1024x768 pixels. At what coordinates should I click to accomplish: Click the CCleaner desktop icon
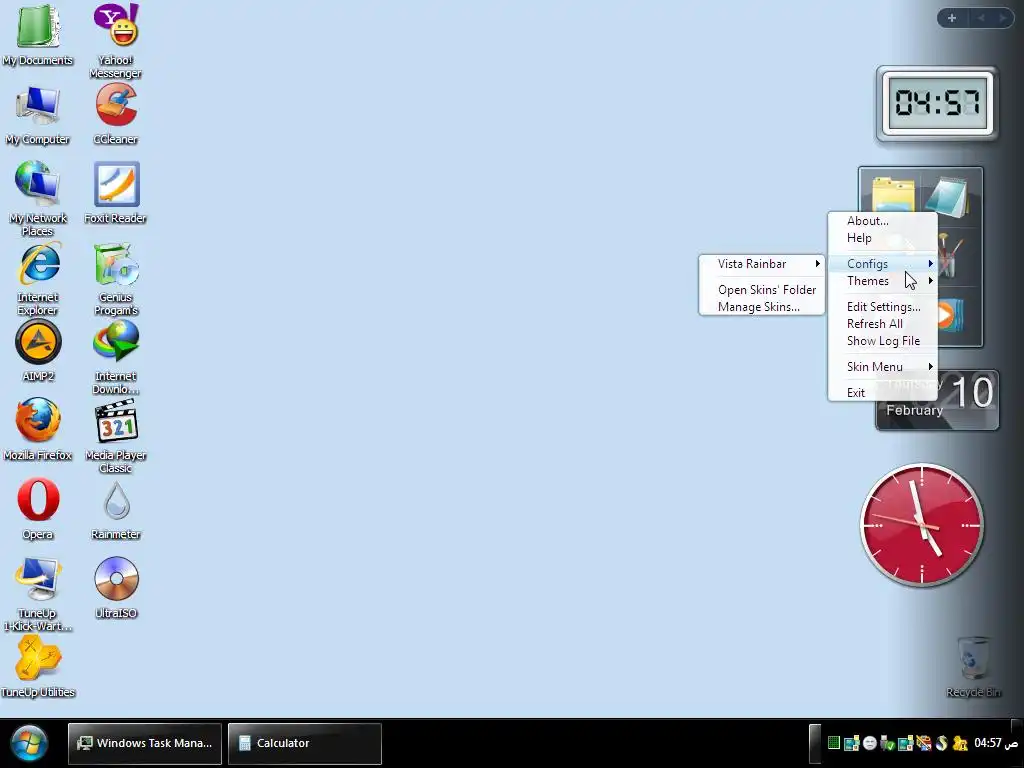click(116, 114)
